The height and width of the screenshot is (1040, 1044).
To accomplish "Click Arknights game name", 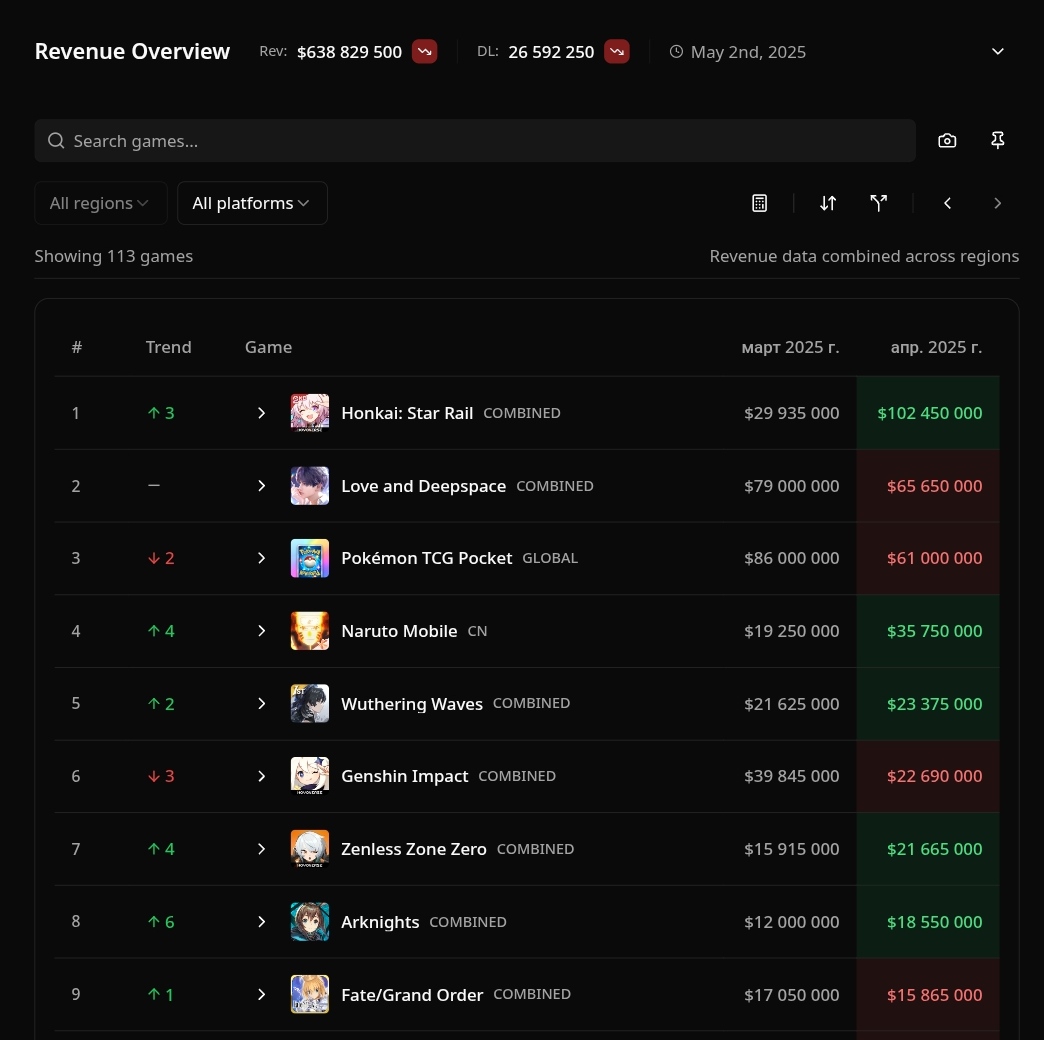I will coord(380,922).
